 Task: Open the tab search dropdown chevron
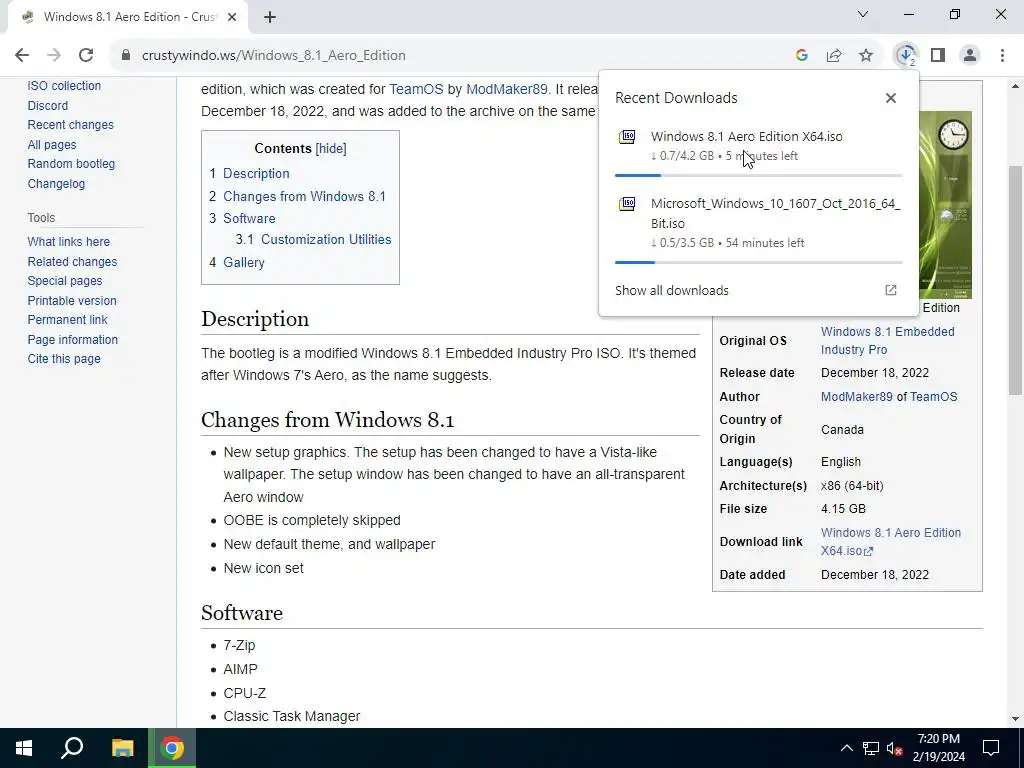pyautogui.click(x=863, y=14)
